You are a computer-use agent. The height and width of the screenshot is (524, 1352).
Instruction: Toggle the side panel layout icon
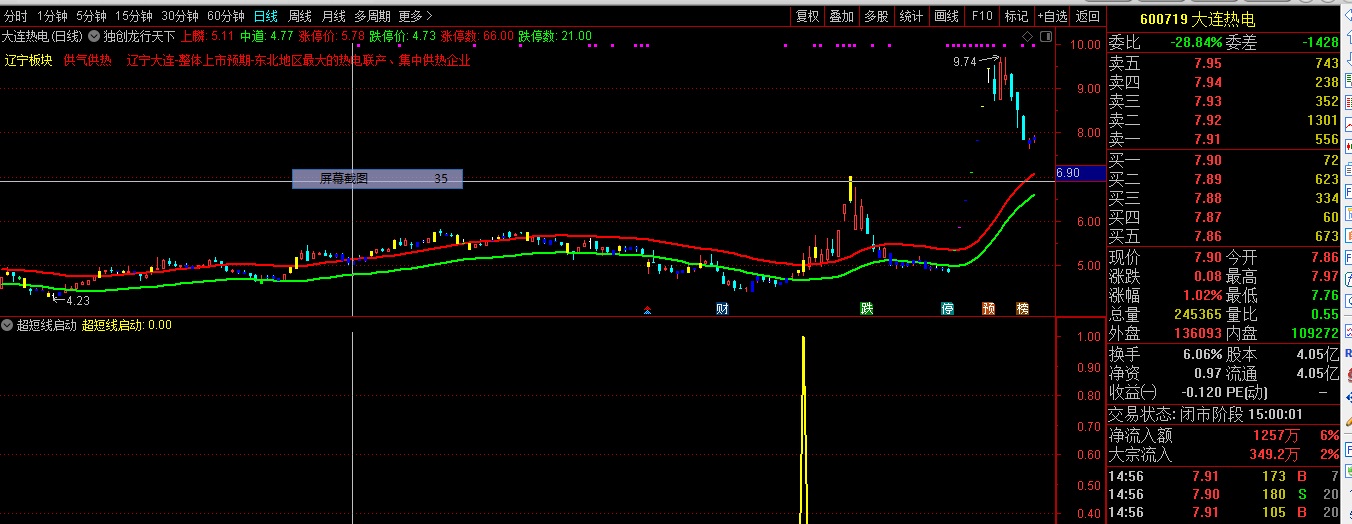pyautogui.click(x=1046, y=37)
